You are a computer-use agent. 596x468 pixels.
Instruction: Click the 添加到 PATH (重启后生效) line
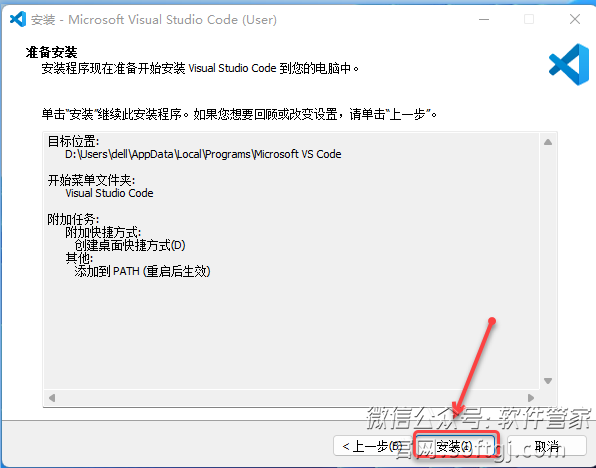[x=142, y=271]
